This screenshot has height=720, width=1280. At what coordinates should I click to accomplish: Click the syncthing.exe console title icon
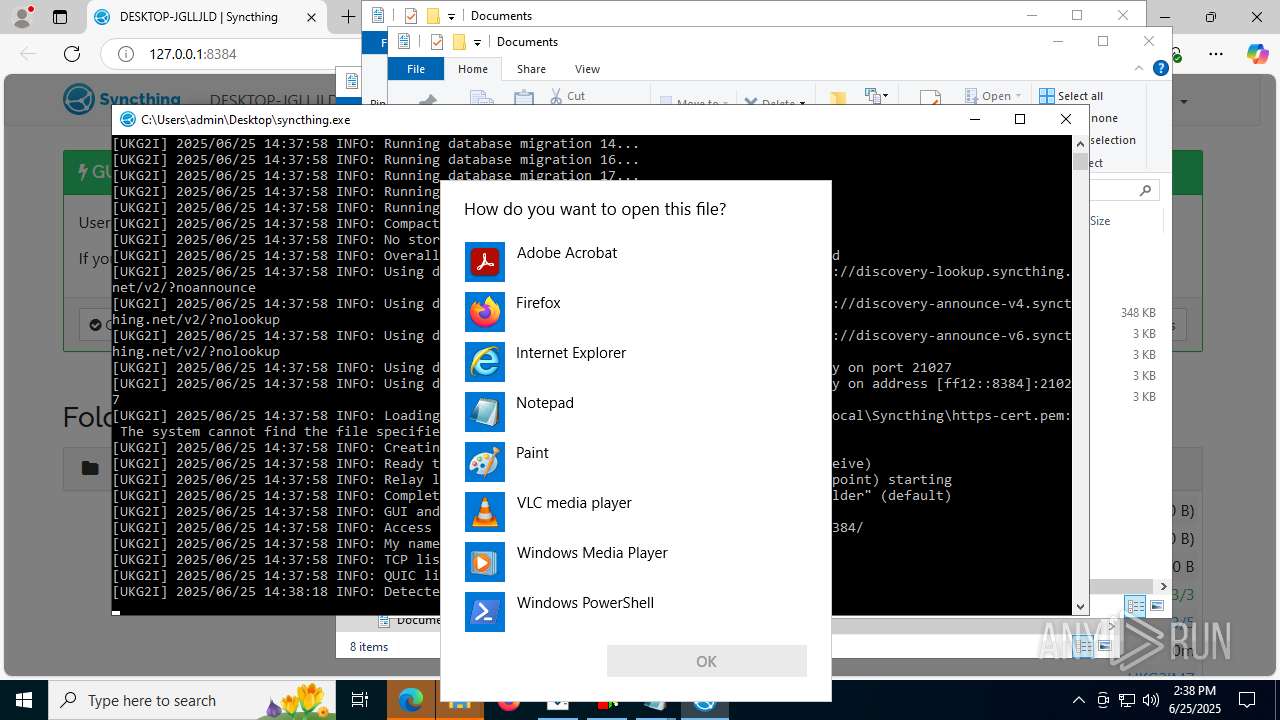(x=127, y=119)
